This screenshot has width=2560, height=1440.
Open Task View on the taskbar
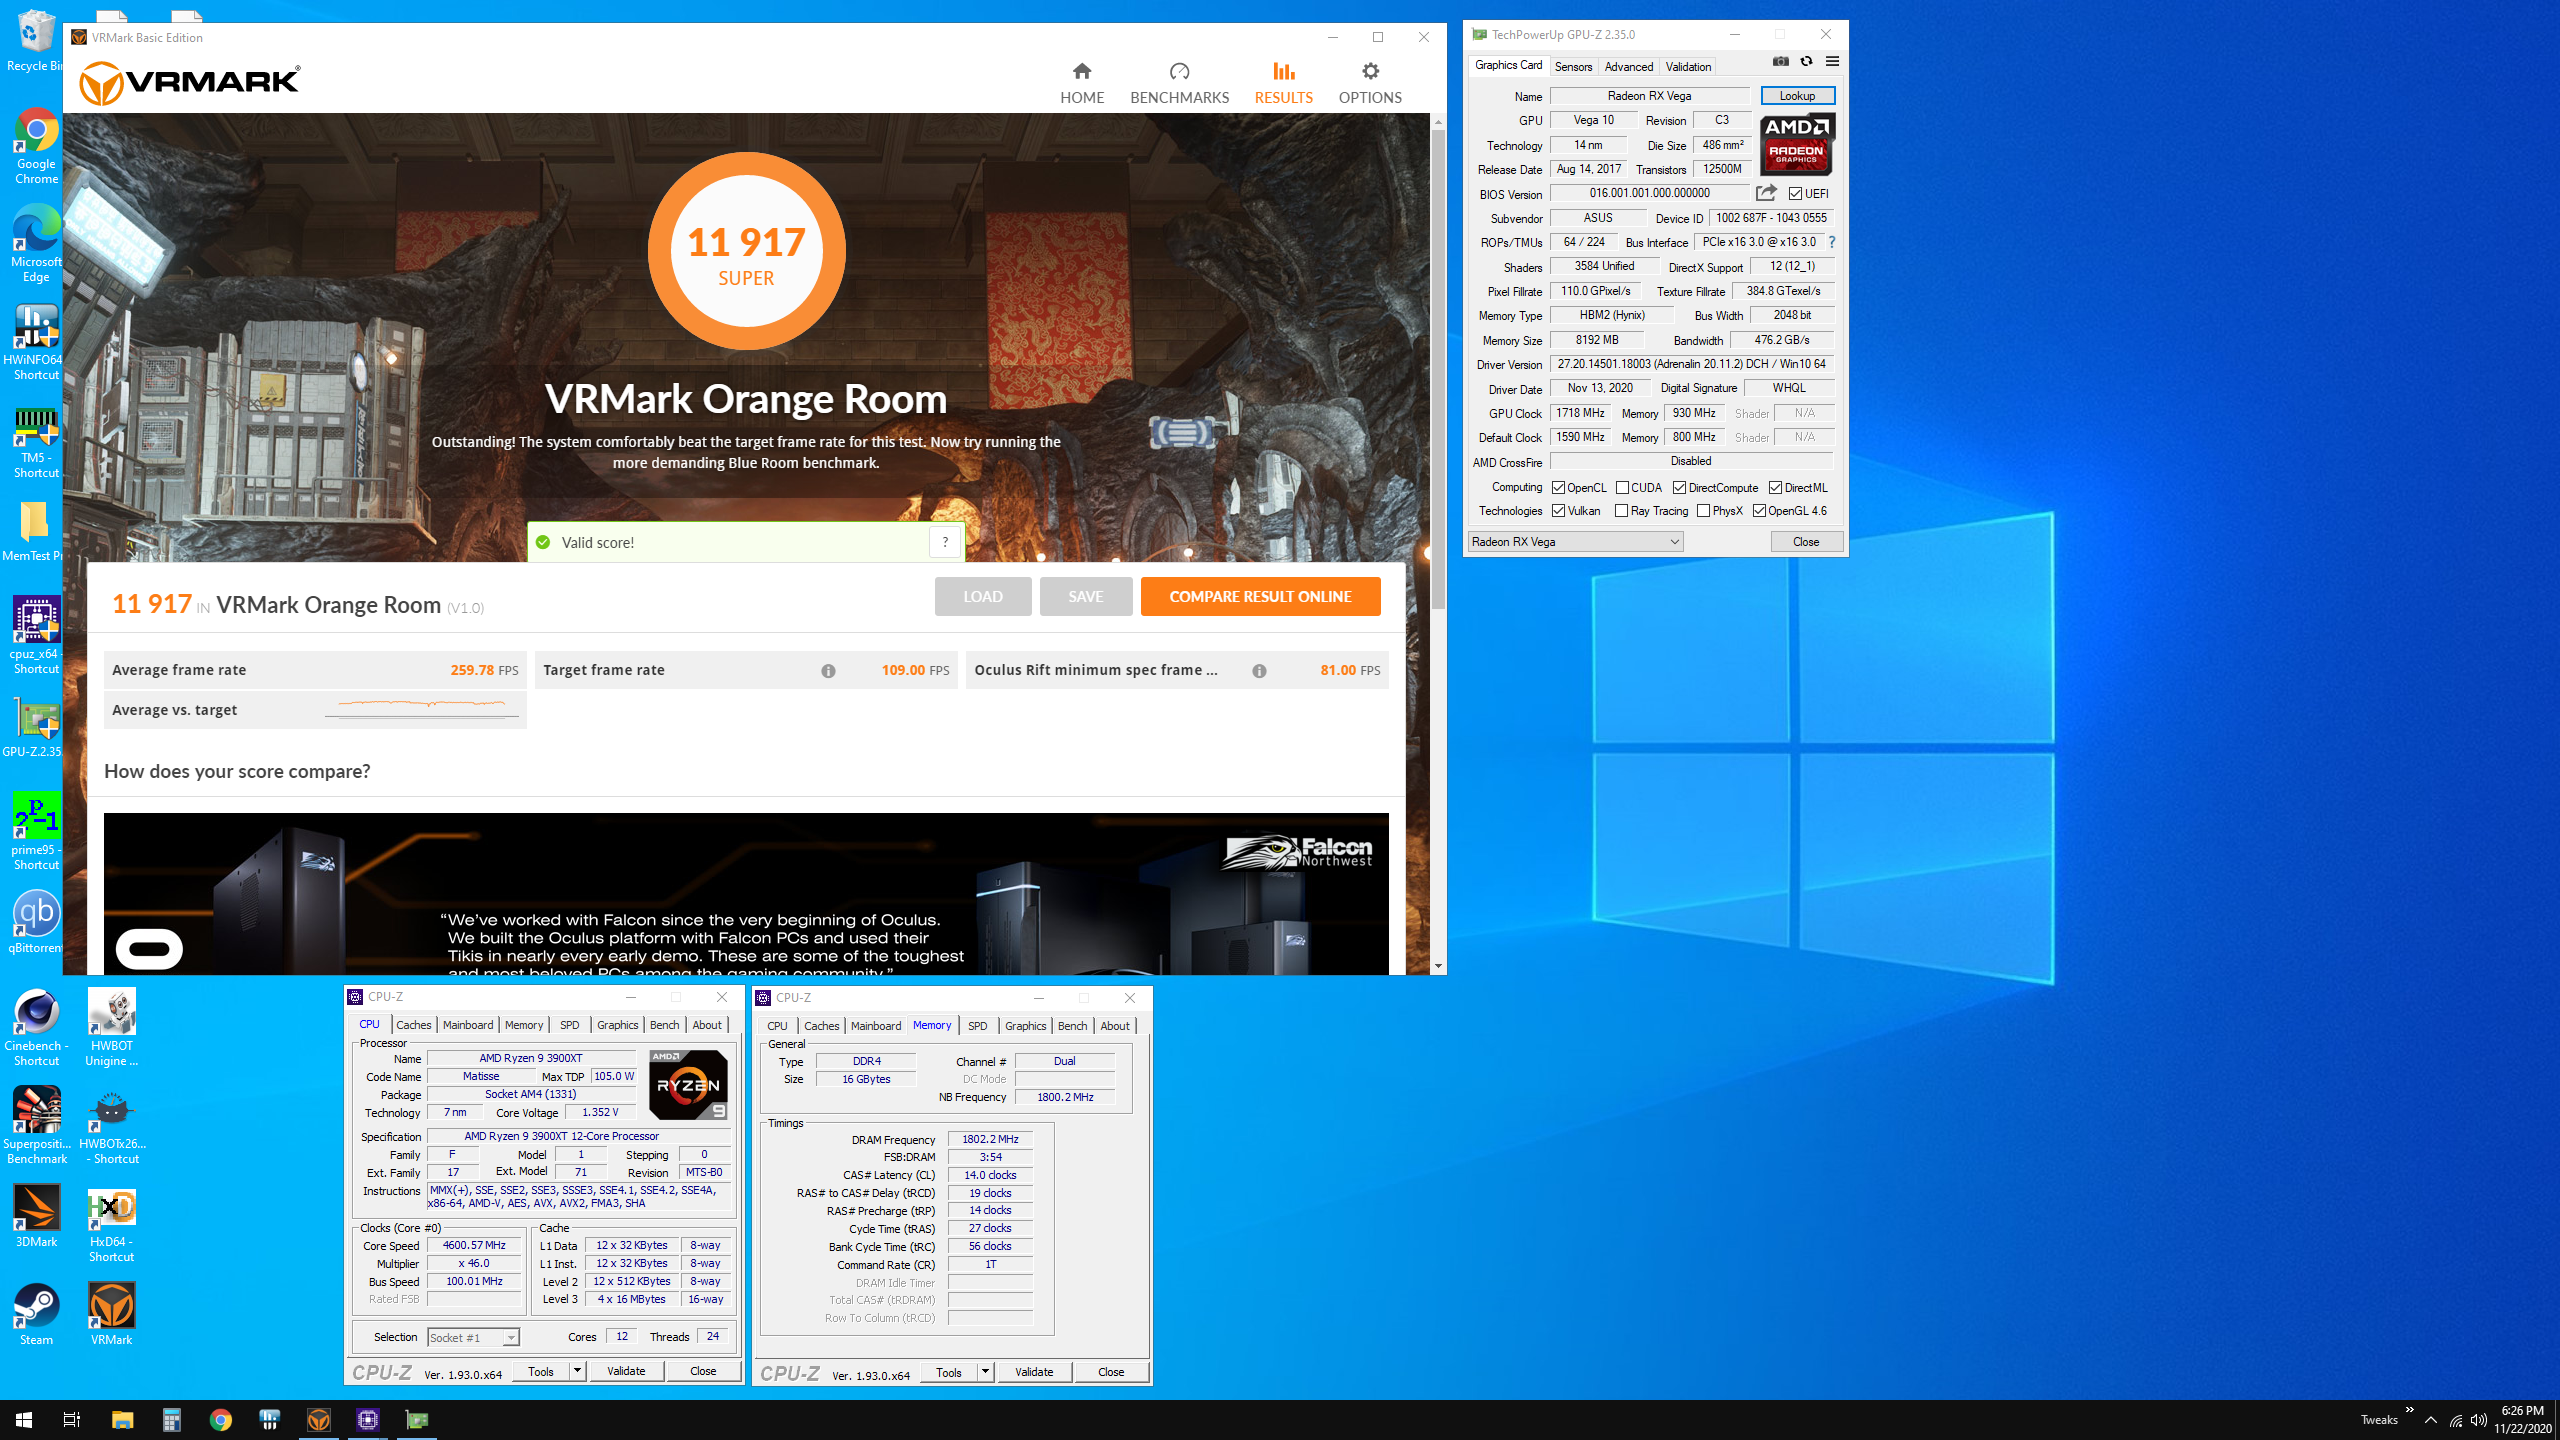click(x=72, y=1420)
